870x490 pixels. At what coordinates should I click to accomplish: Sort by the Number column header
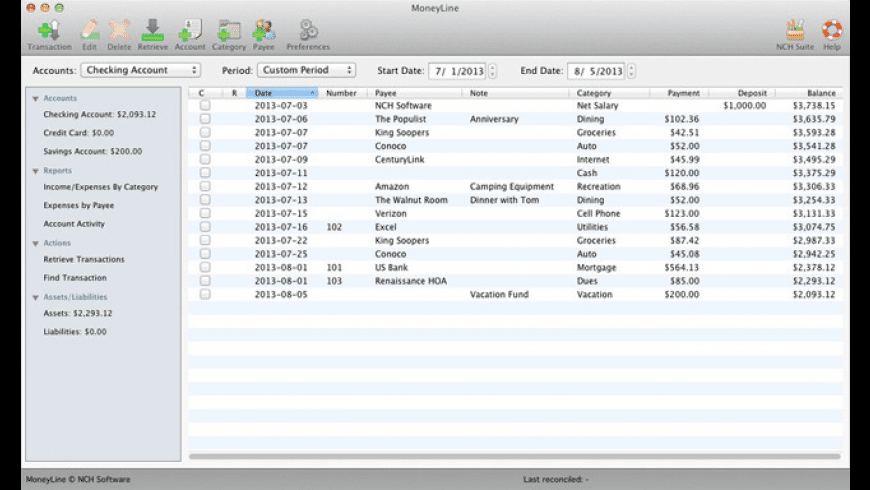pyautogui.click(x=343, y=93)
